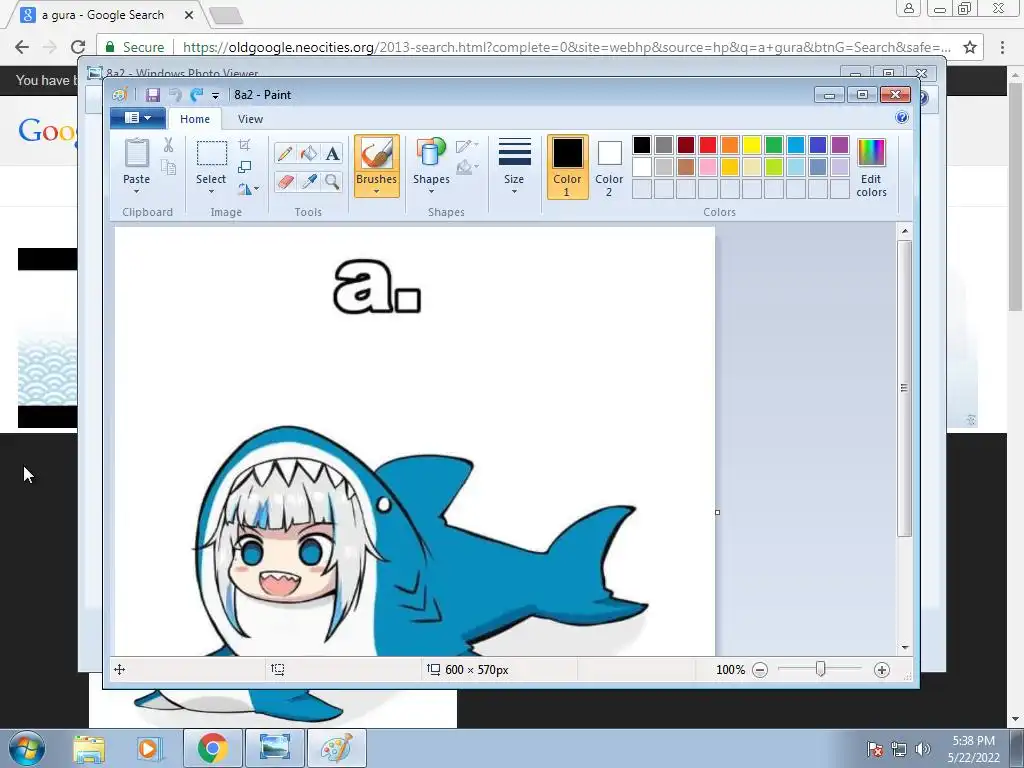This screenshot has width=1024, height=768.
Task: Choose the pink color swatch
Action: tap(708, 167)
